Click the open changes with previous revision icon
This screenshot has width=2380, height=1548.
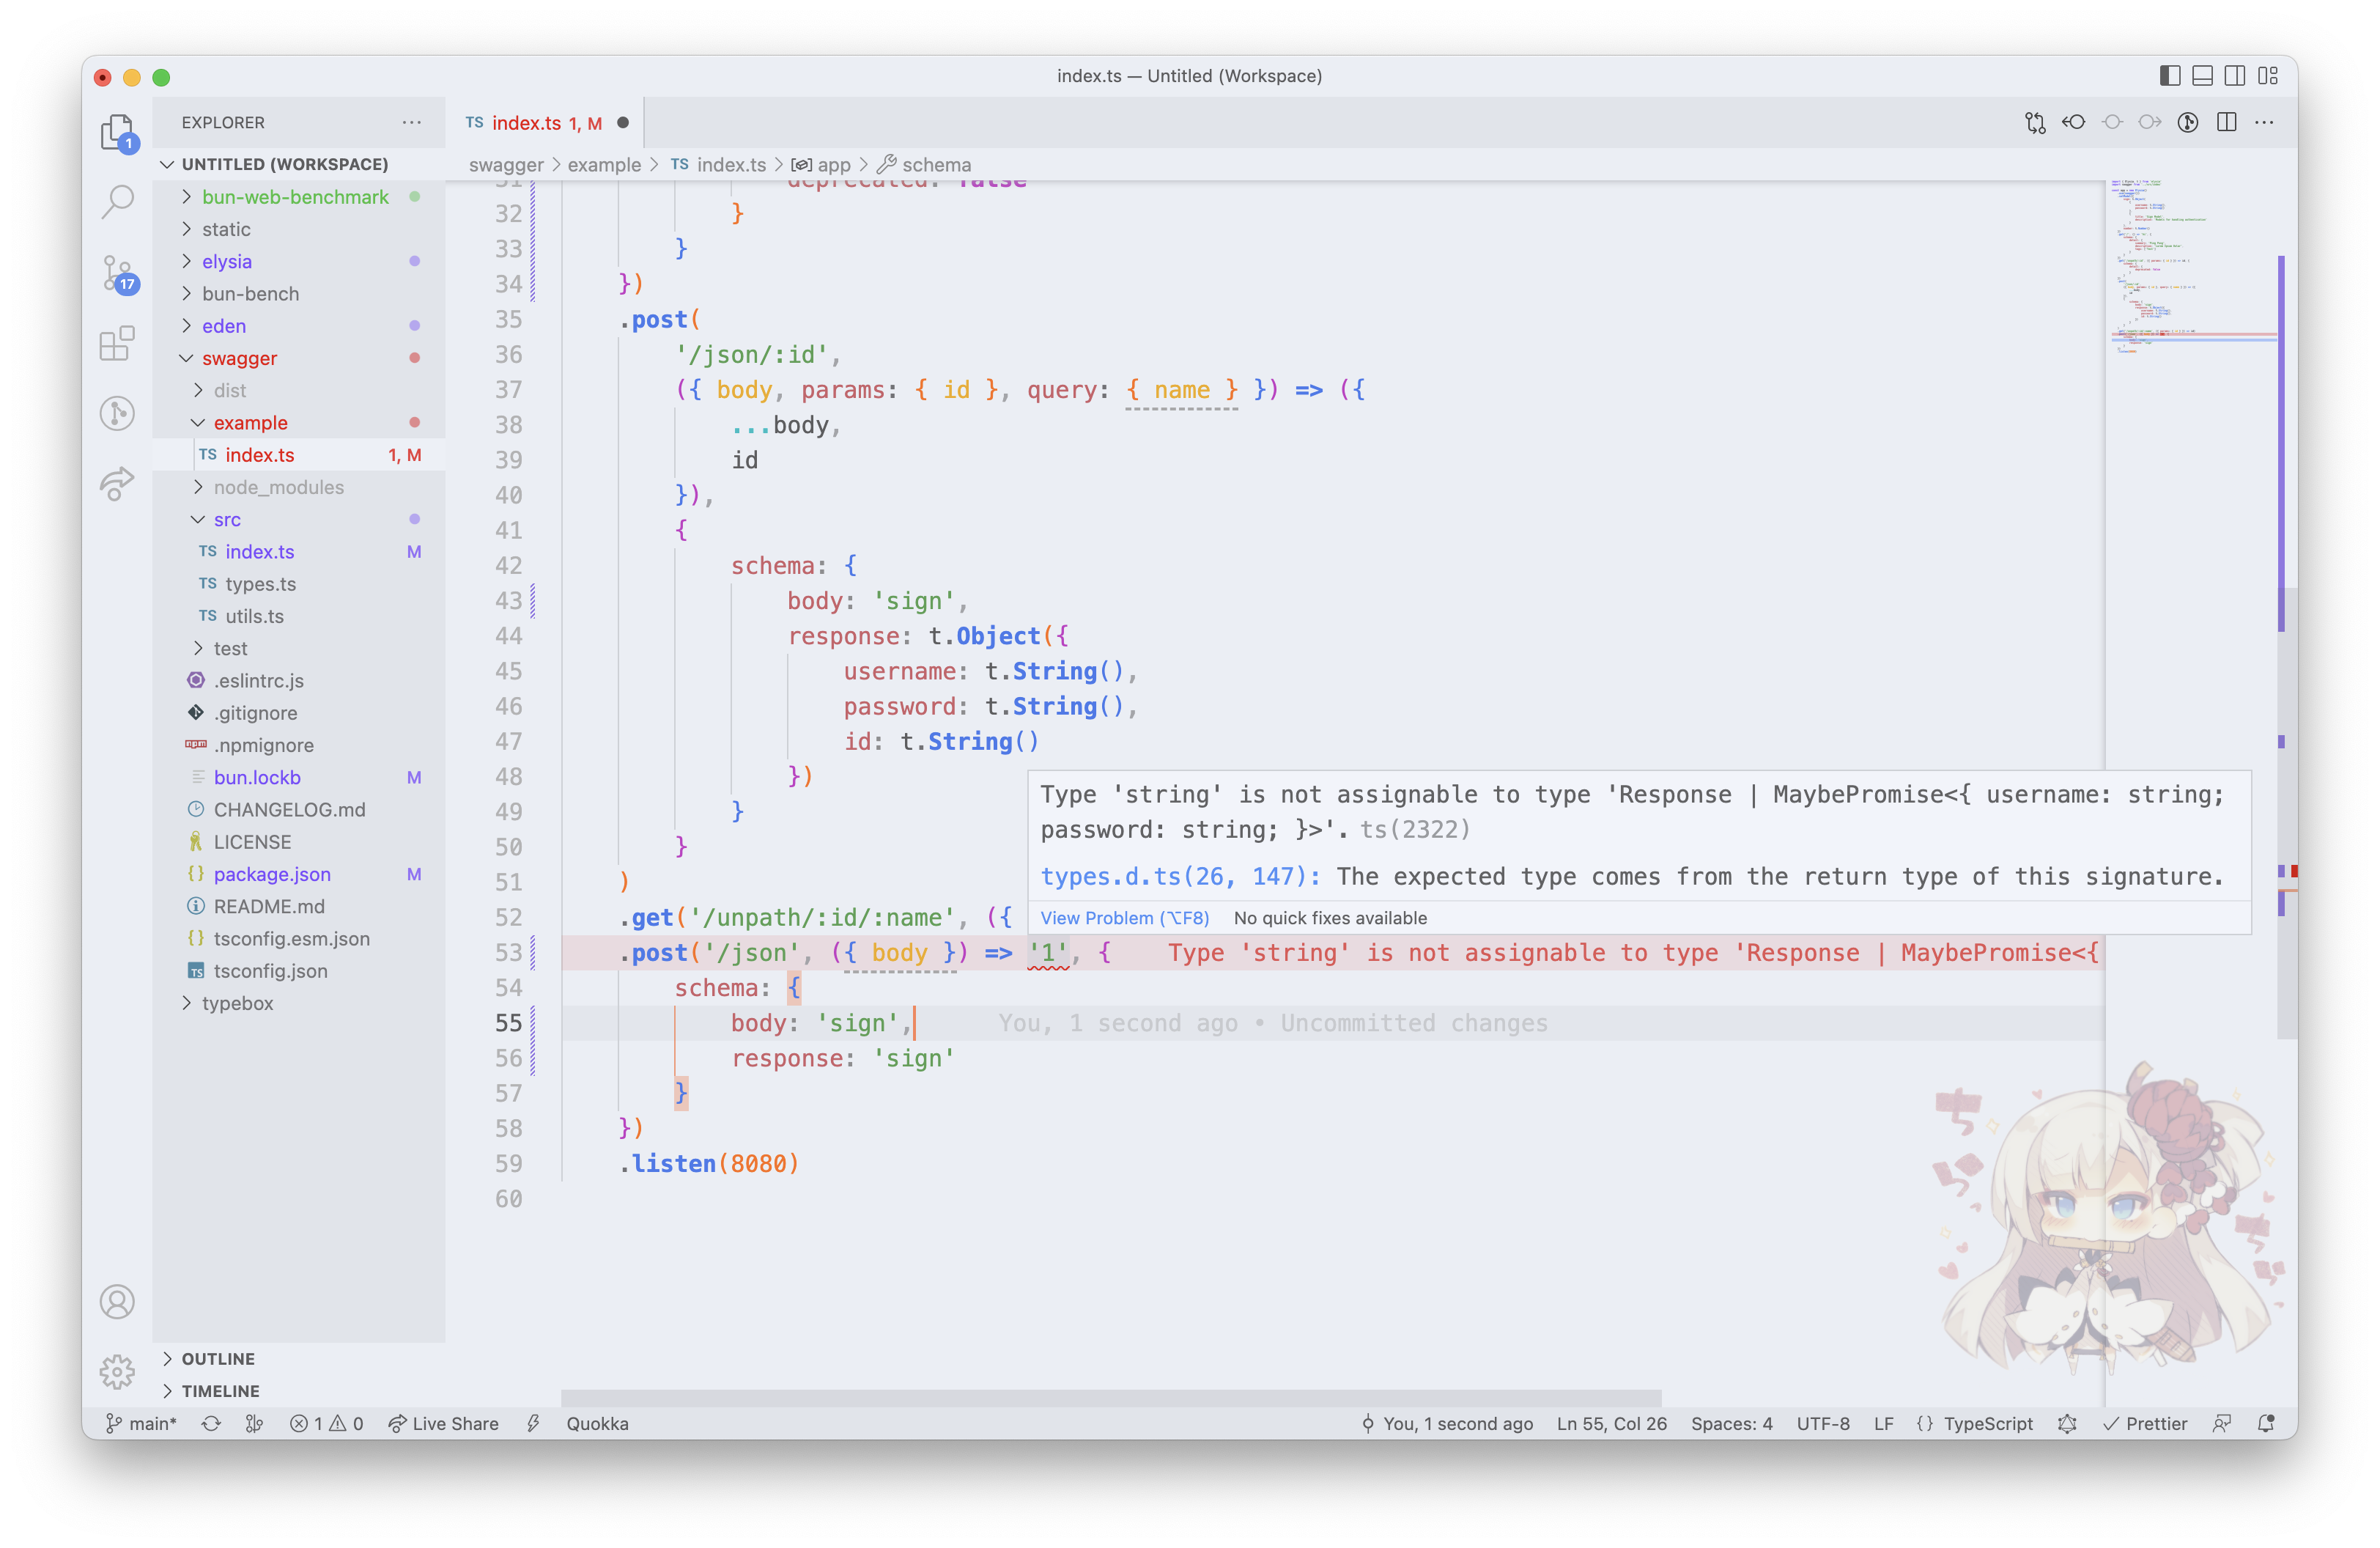coord(2073,122)
